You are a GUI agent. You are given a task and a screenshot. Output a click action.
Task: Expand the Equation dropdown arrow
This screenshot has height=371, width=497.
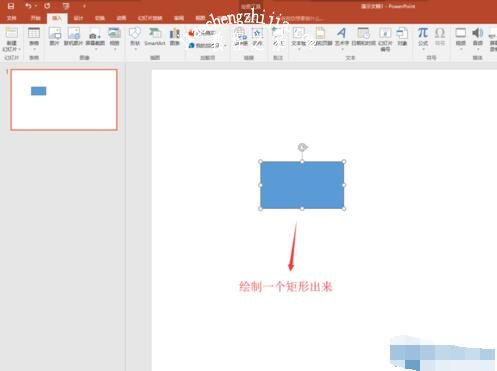(423, 49)
